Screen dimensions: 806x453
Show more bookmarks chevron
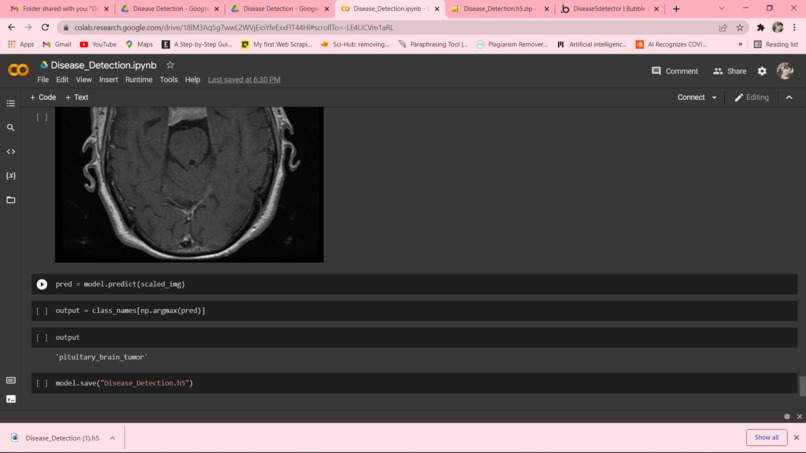point(740,45)
